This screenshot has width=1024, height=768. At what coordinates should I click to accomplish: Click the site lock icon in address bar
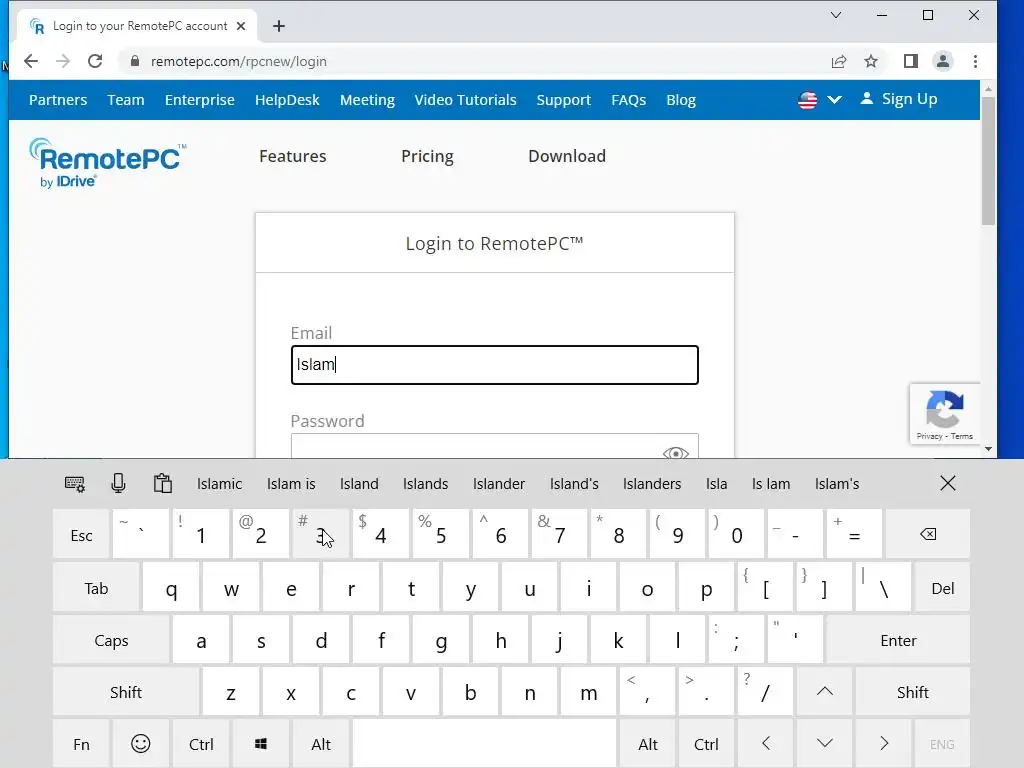pyautogui.click(x=135, y=61)
